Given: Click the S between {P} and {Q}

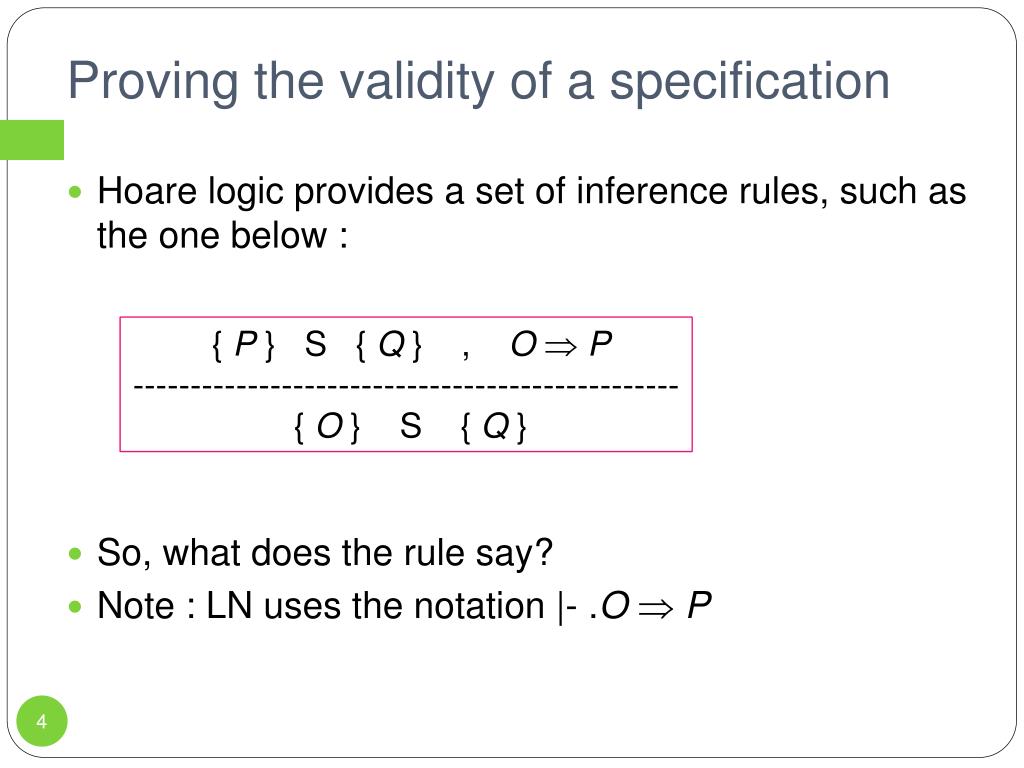Looking at the screenshot, I should tap(315, 344).
